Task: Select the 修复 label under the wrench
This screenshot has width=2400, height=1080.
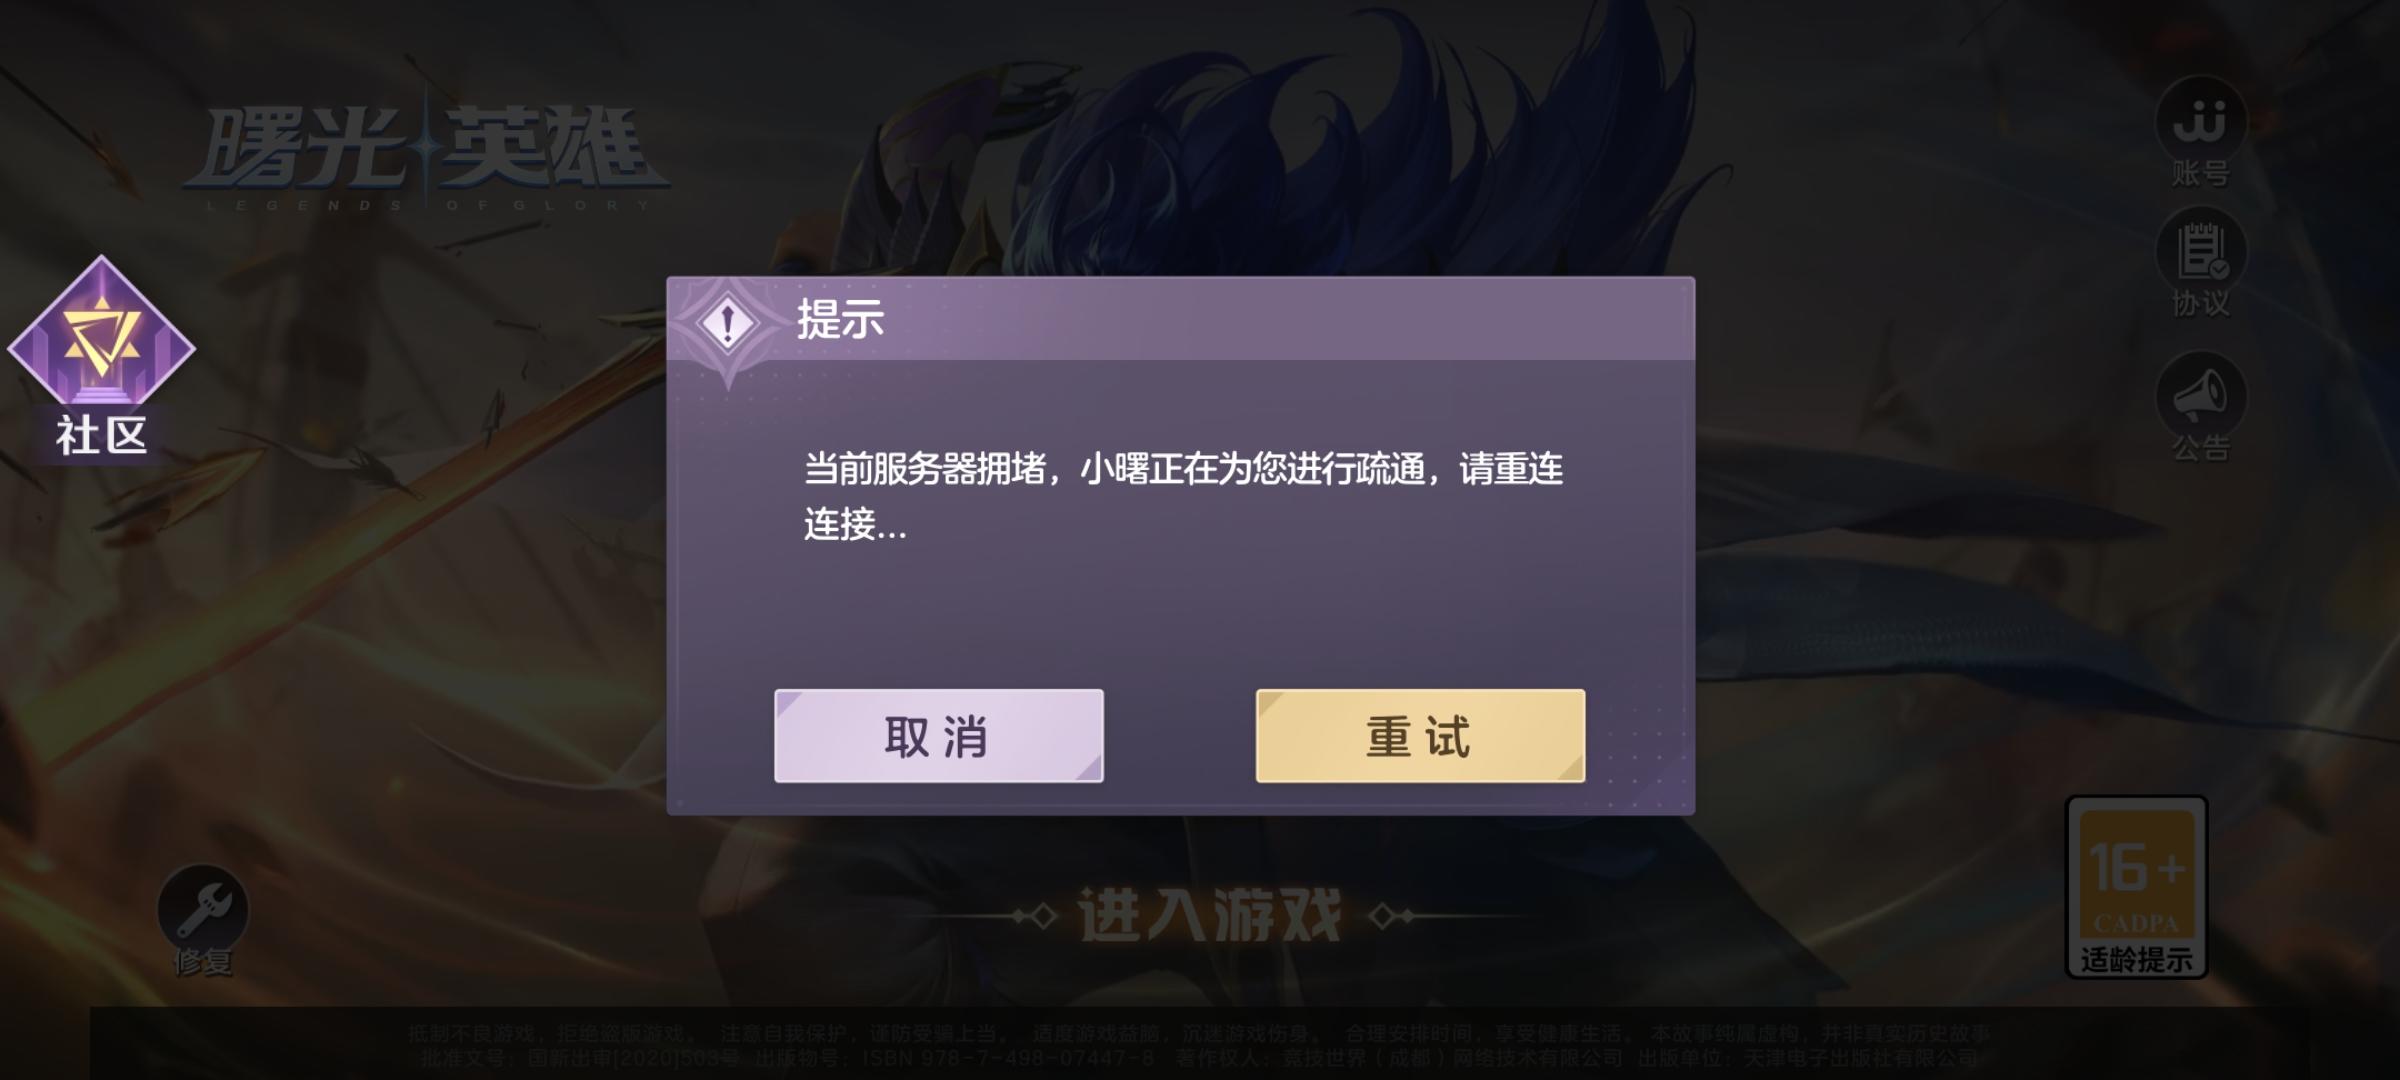Action: coord(203,962)
